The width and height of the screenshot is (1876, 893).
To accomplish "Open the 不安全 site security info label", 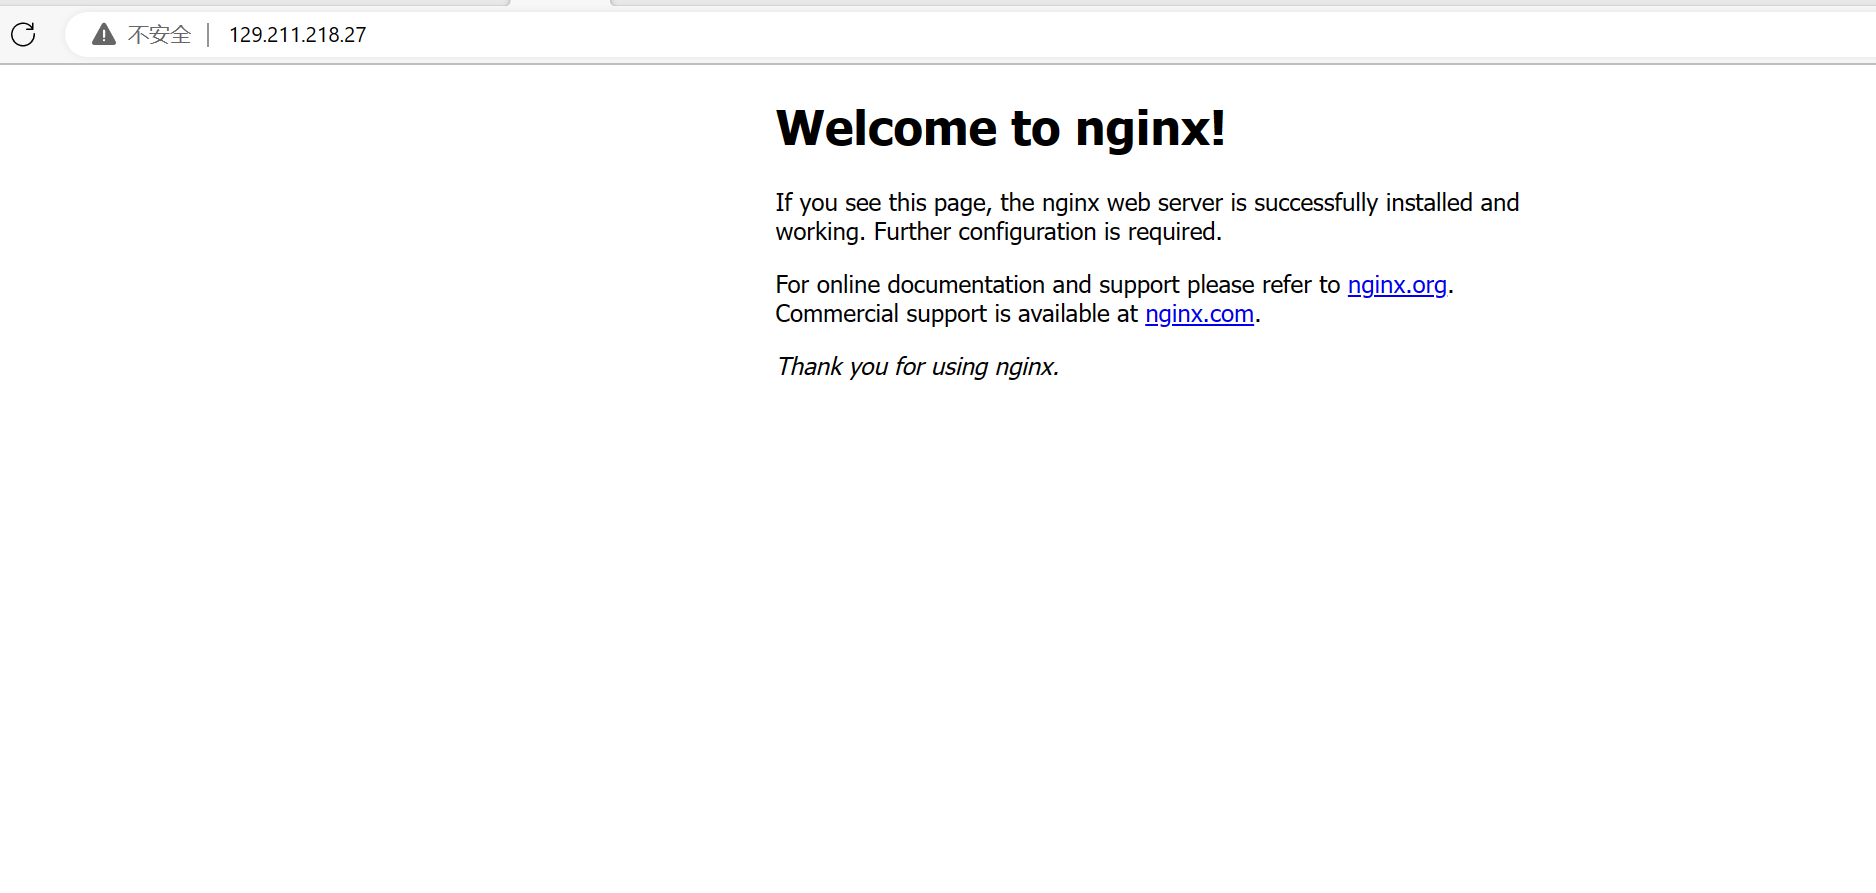I will tap(159, 35).
